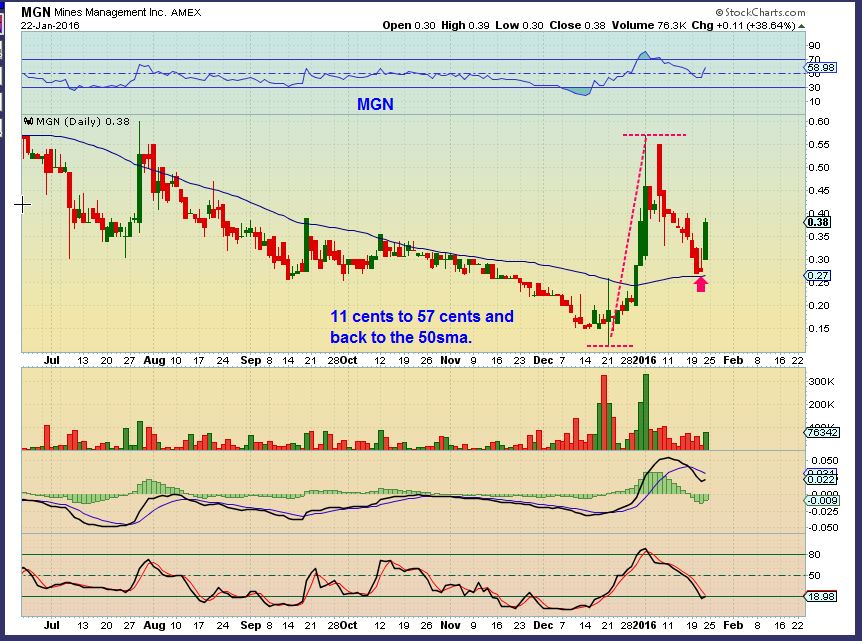862x641 pixels.
Task: Click the 0.60 price axis label
Action: click(819, 121)
